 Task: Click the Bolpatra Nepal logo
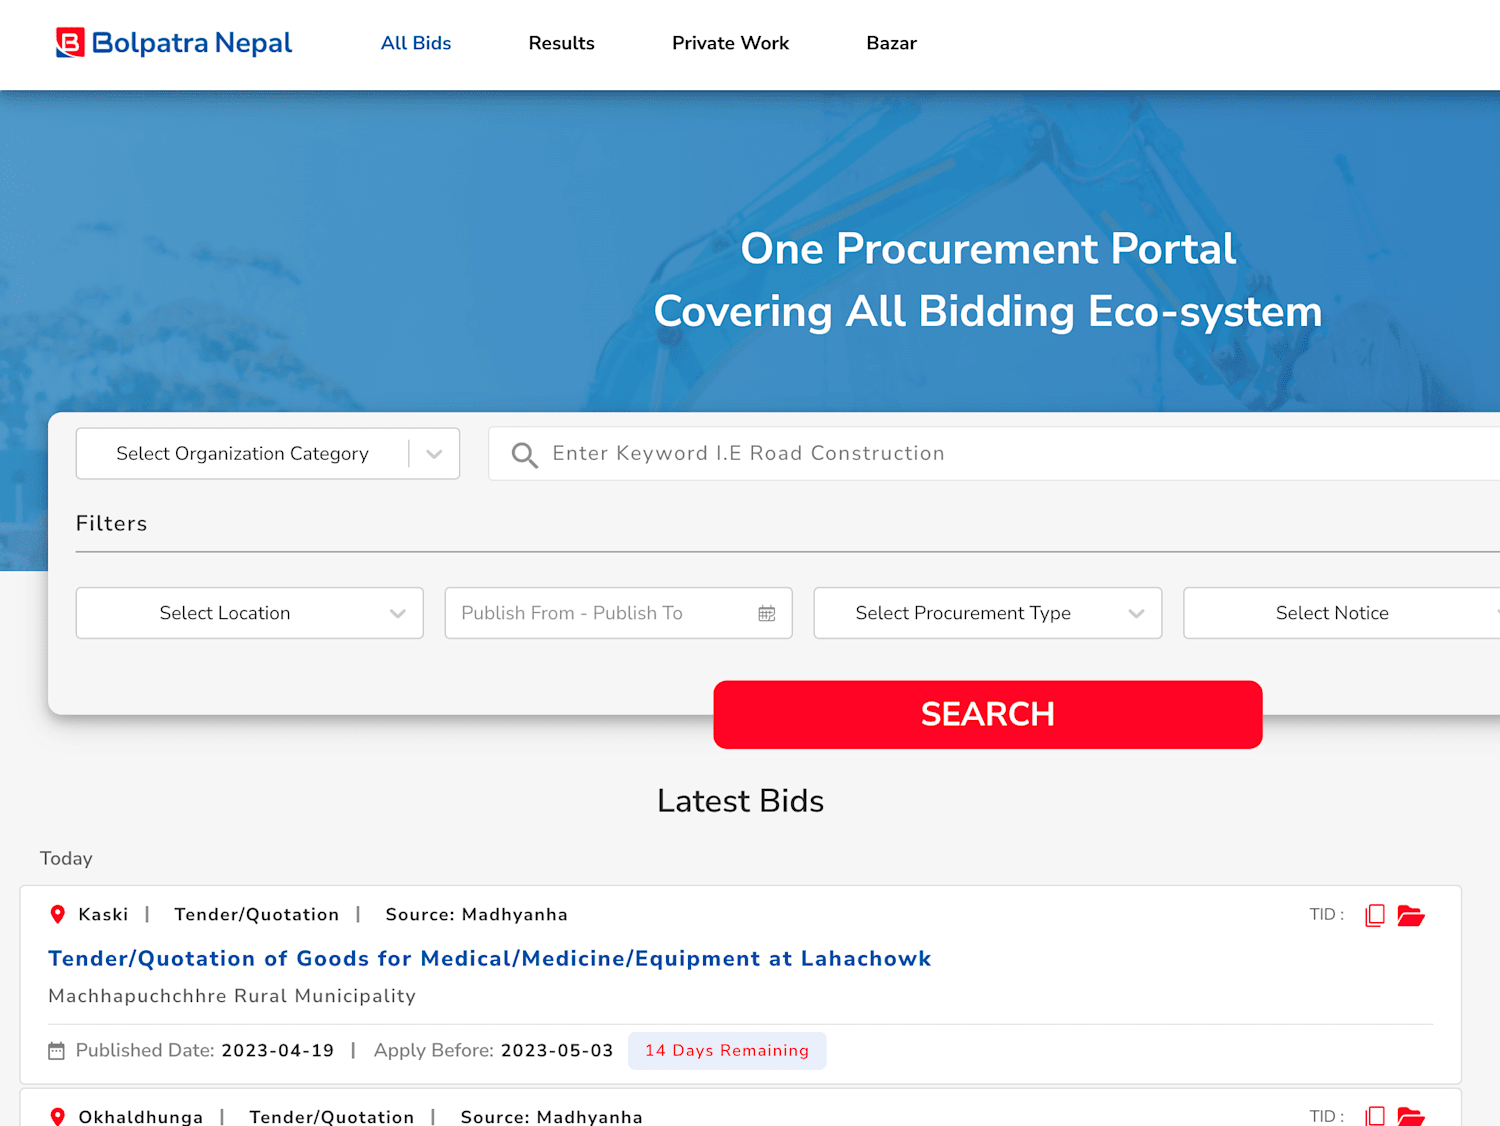point(174,43)
